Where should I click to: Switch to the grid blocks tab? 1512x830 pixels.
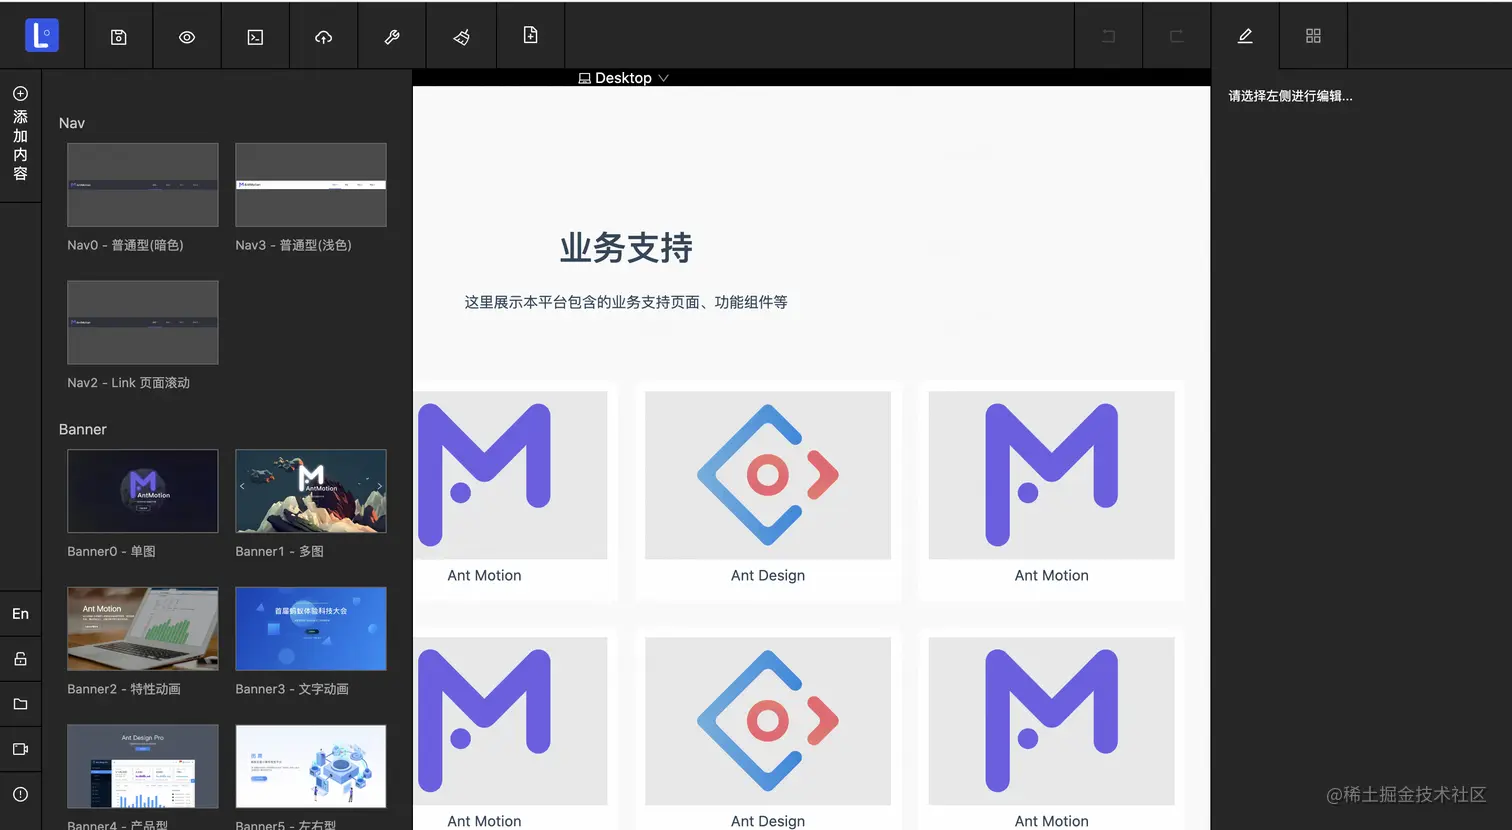(x=1313, y=36)
